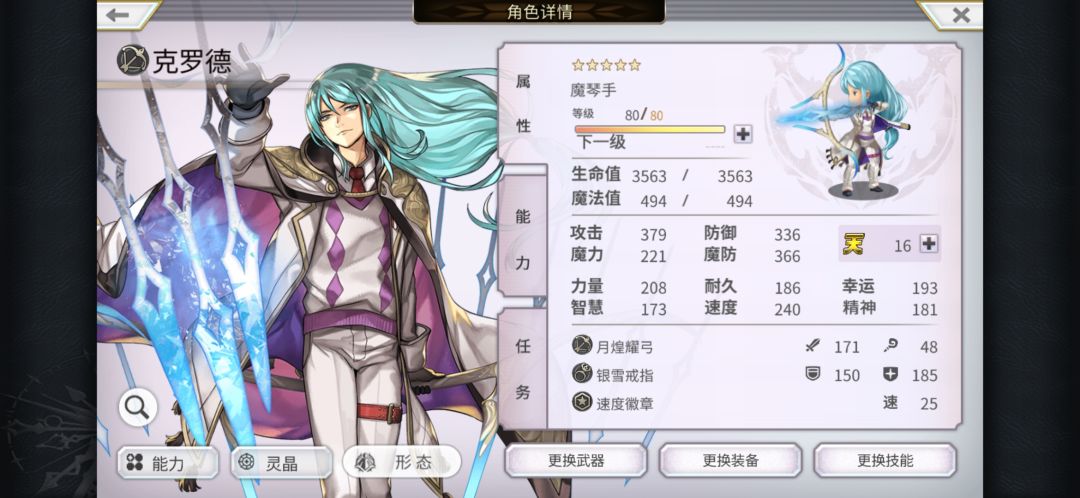Viewport: 1080px width, 498px height.
Task: Tap the magnifier icon to view artwork
Action: (x=138, y=407)
